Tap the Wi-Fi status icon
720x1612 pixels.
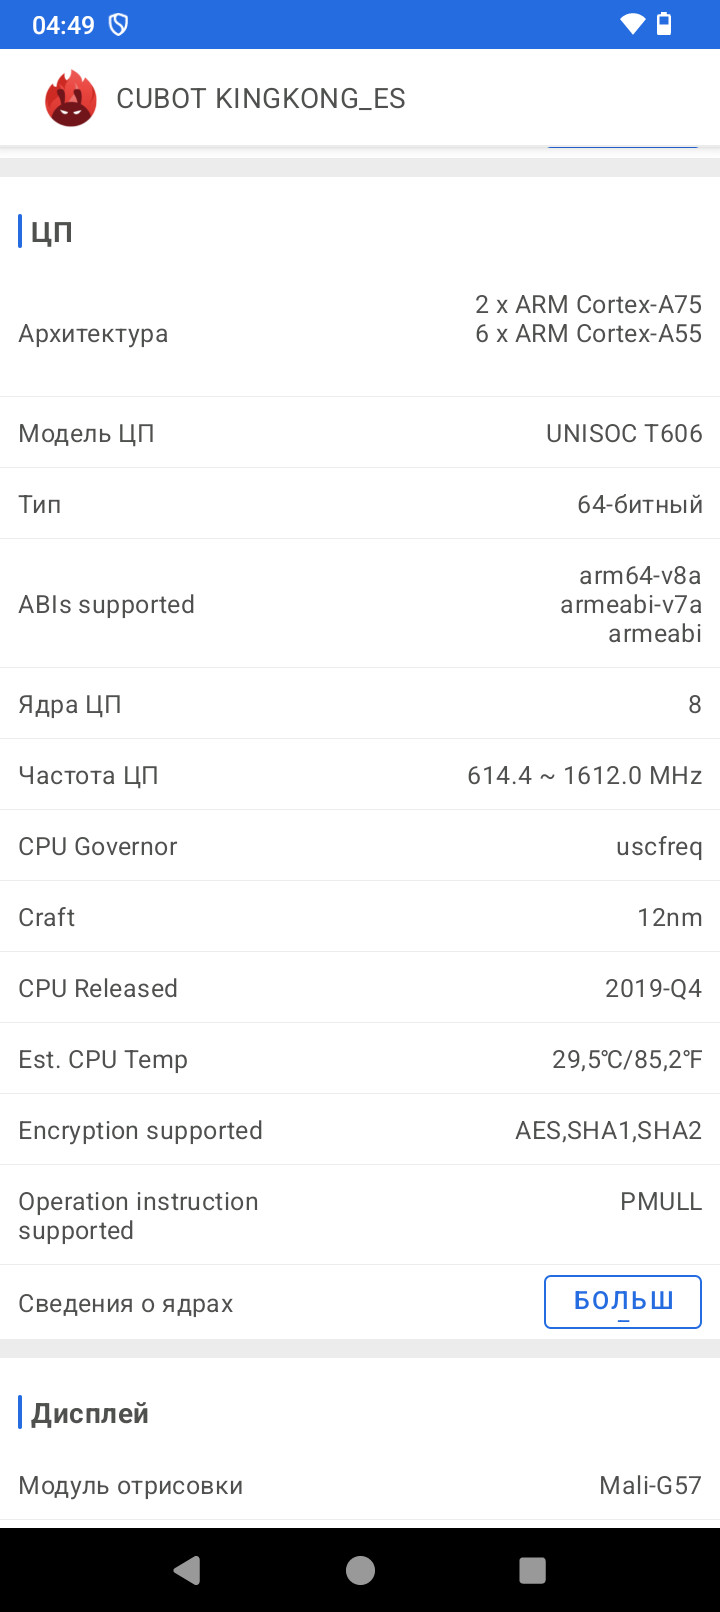(x=632, y=24)
